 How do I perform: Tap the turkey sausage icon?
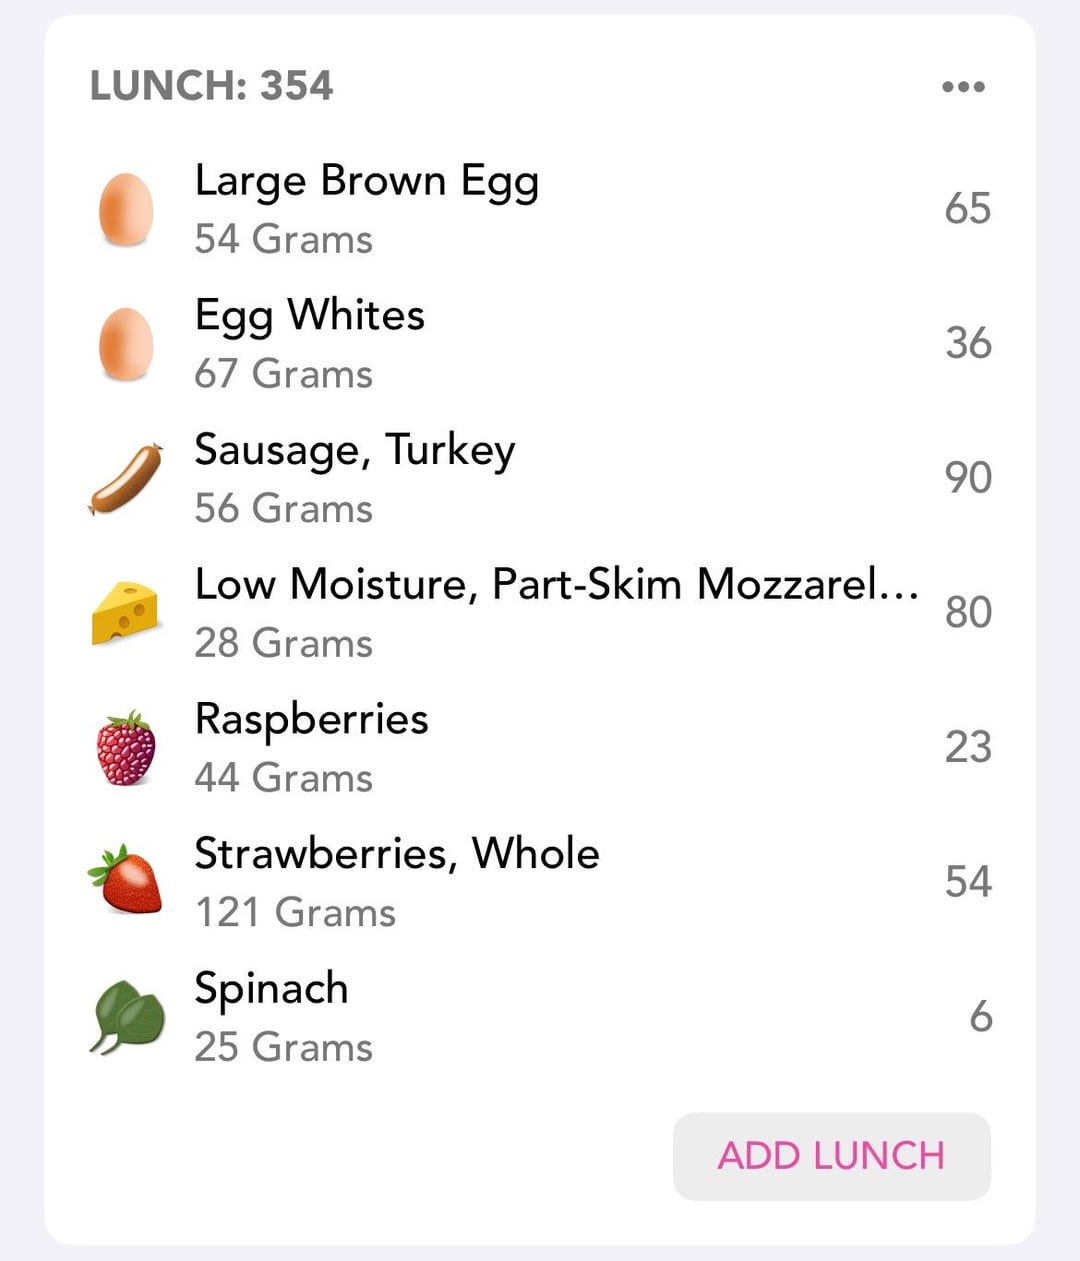click(126, 479)
